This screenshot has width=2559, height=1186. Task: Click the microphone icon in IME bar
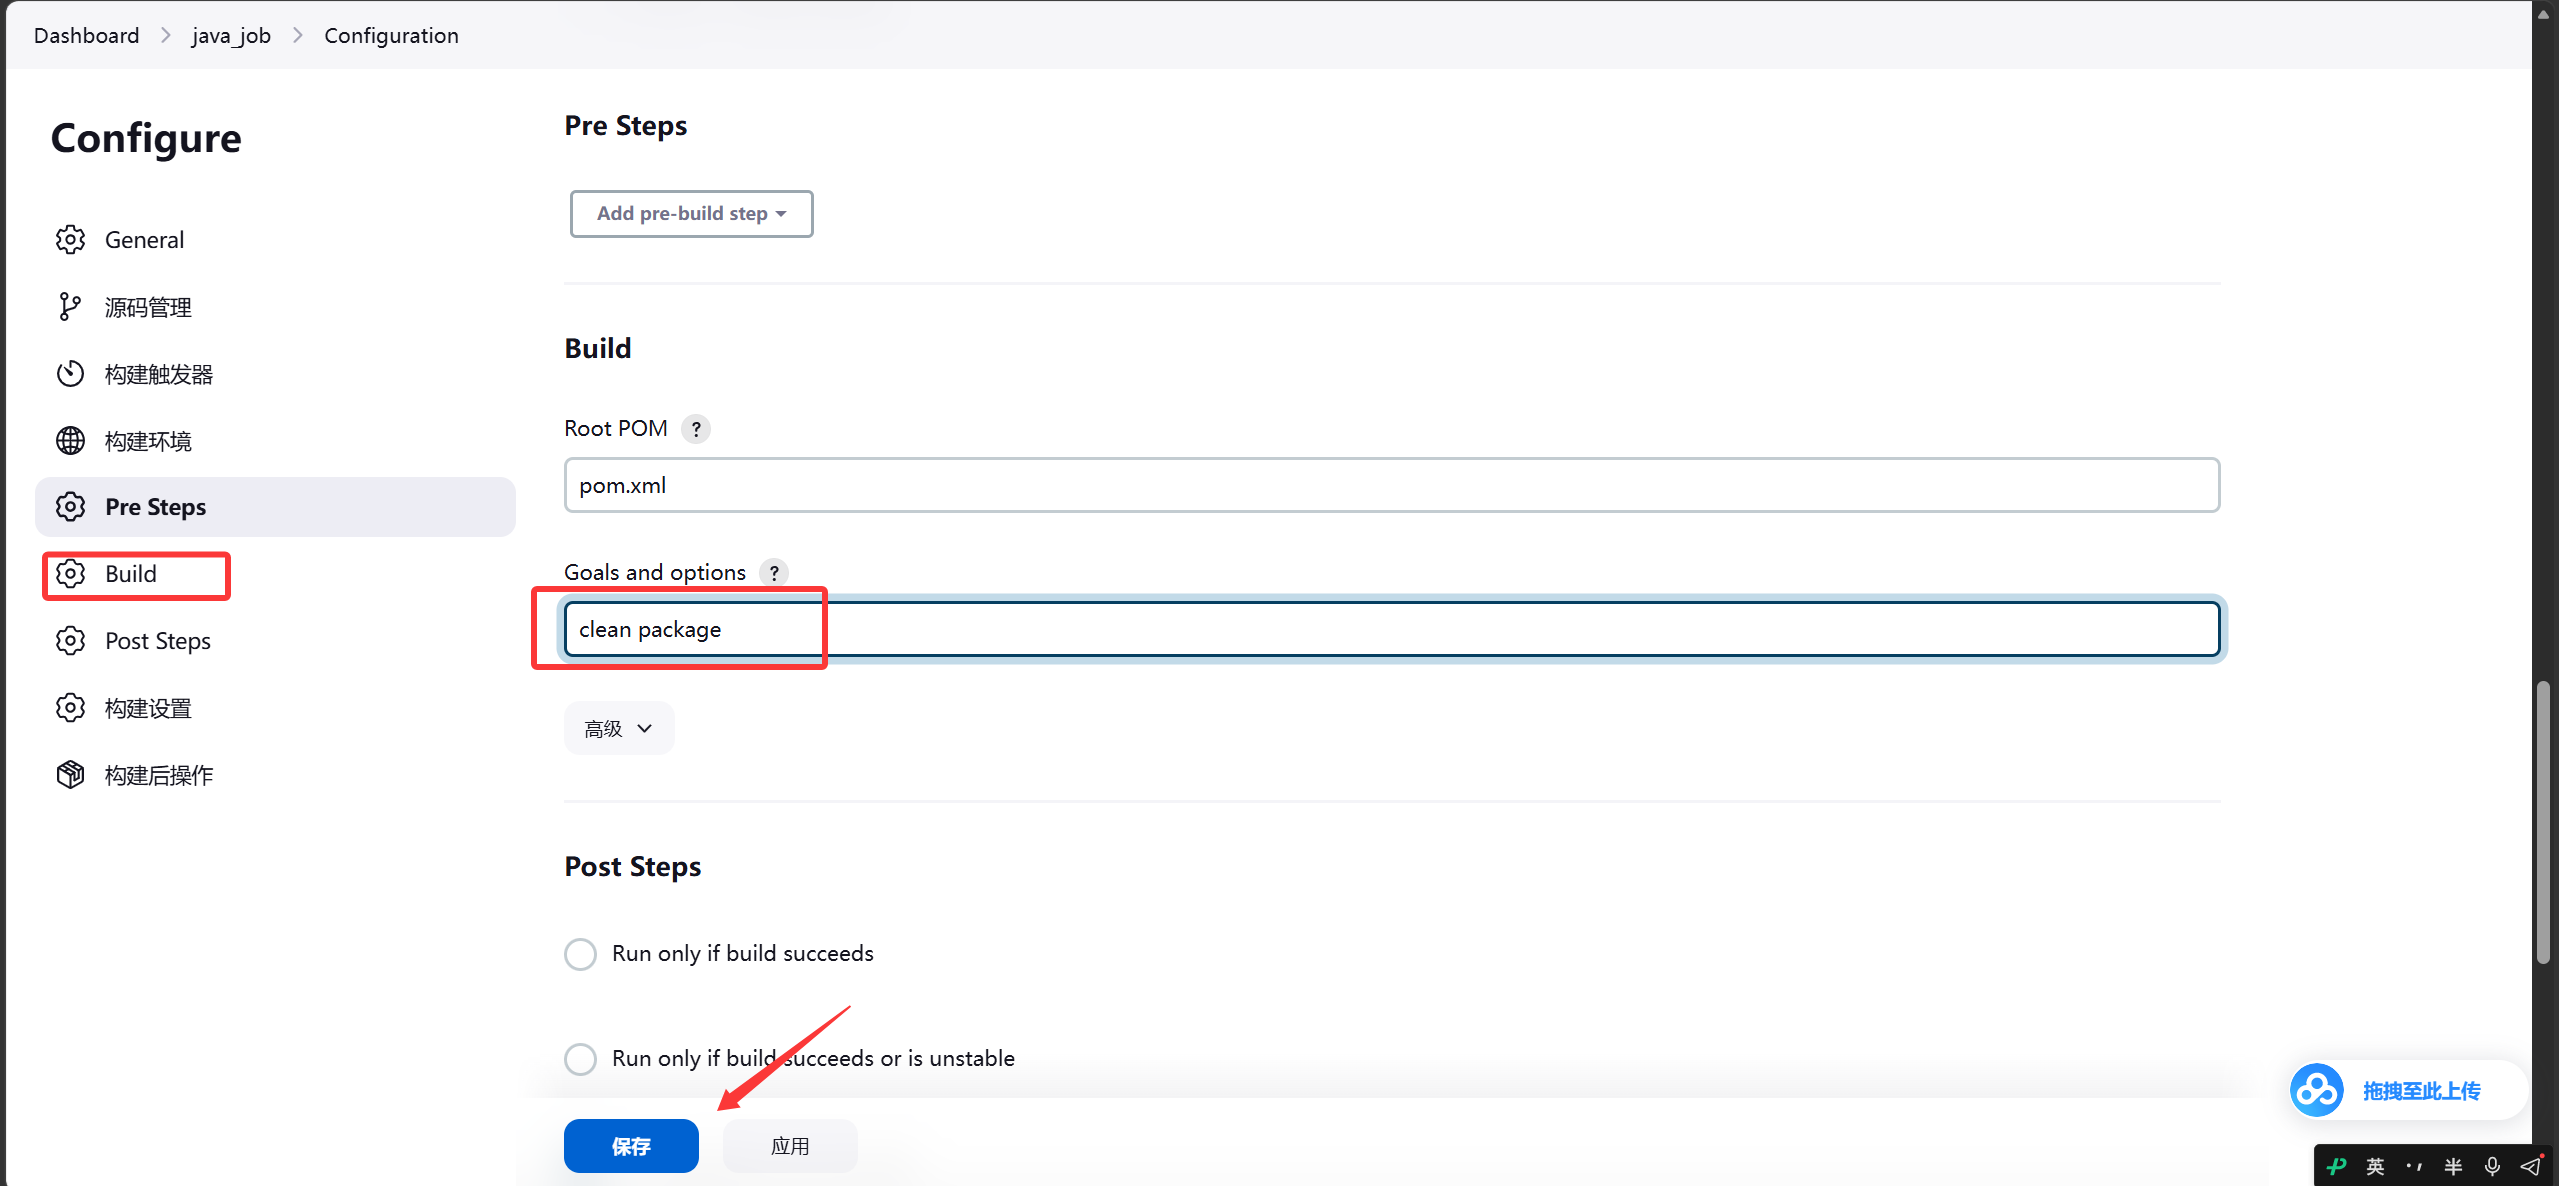[x=2492, y=1166]
